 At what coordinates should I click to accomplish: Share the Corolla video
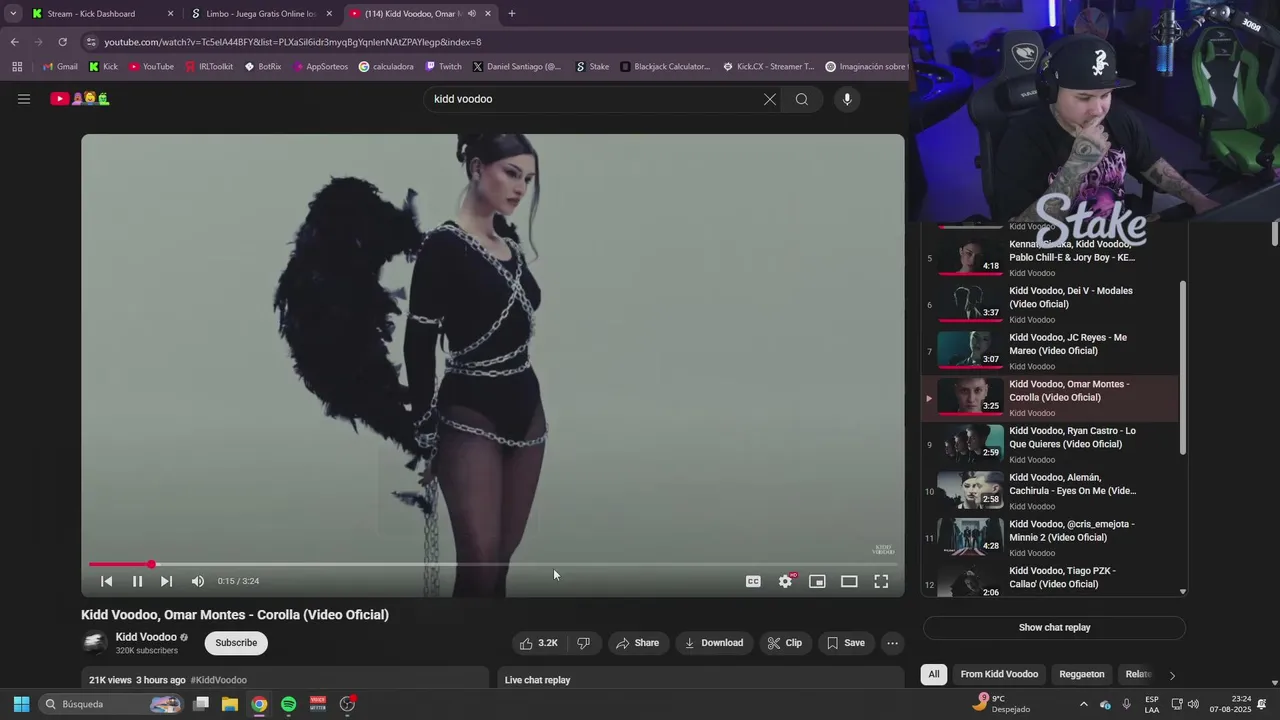[x=638, y=643]
